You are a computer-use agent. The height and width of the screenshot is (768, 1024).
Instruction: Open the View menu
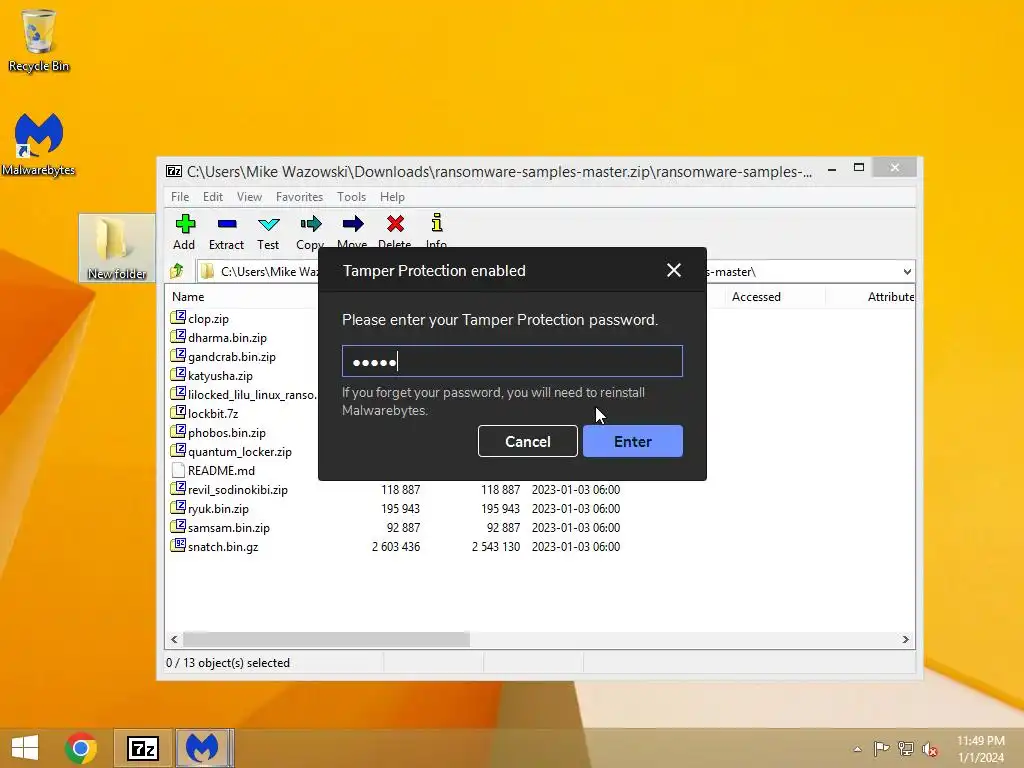click(249, 197)
